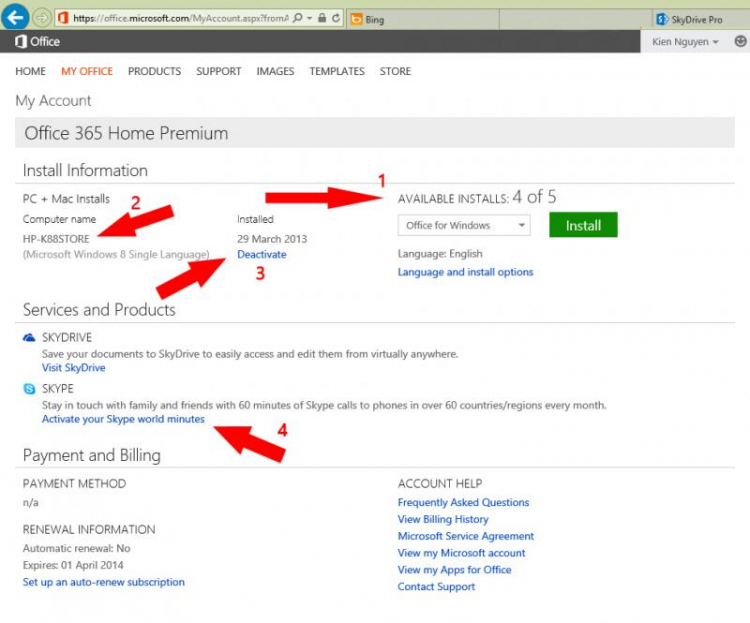Click the Refresh page icon

(336, 18)
